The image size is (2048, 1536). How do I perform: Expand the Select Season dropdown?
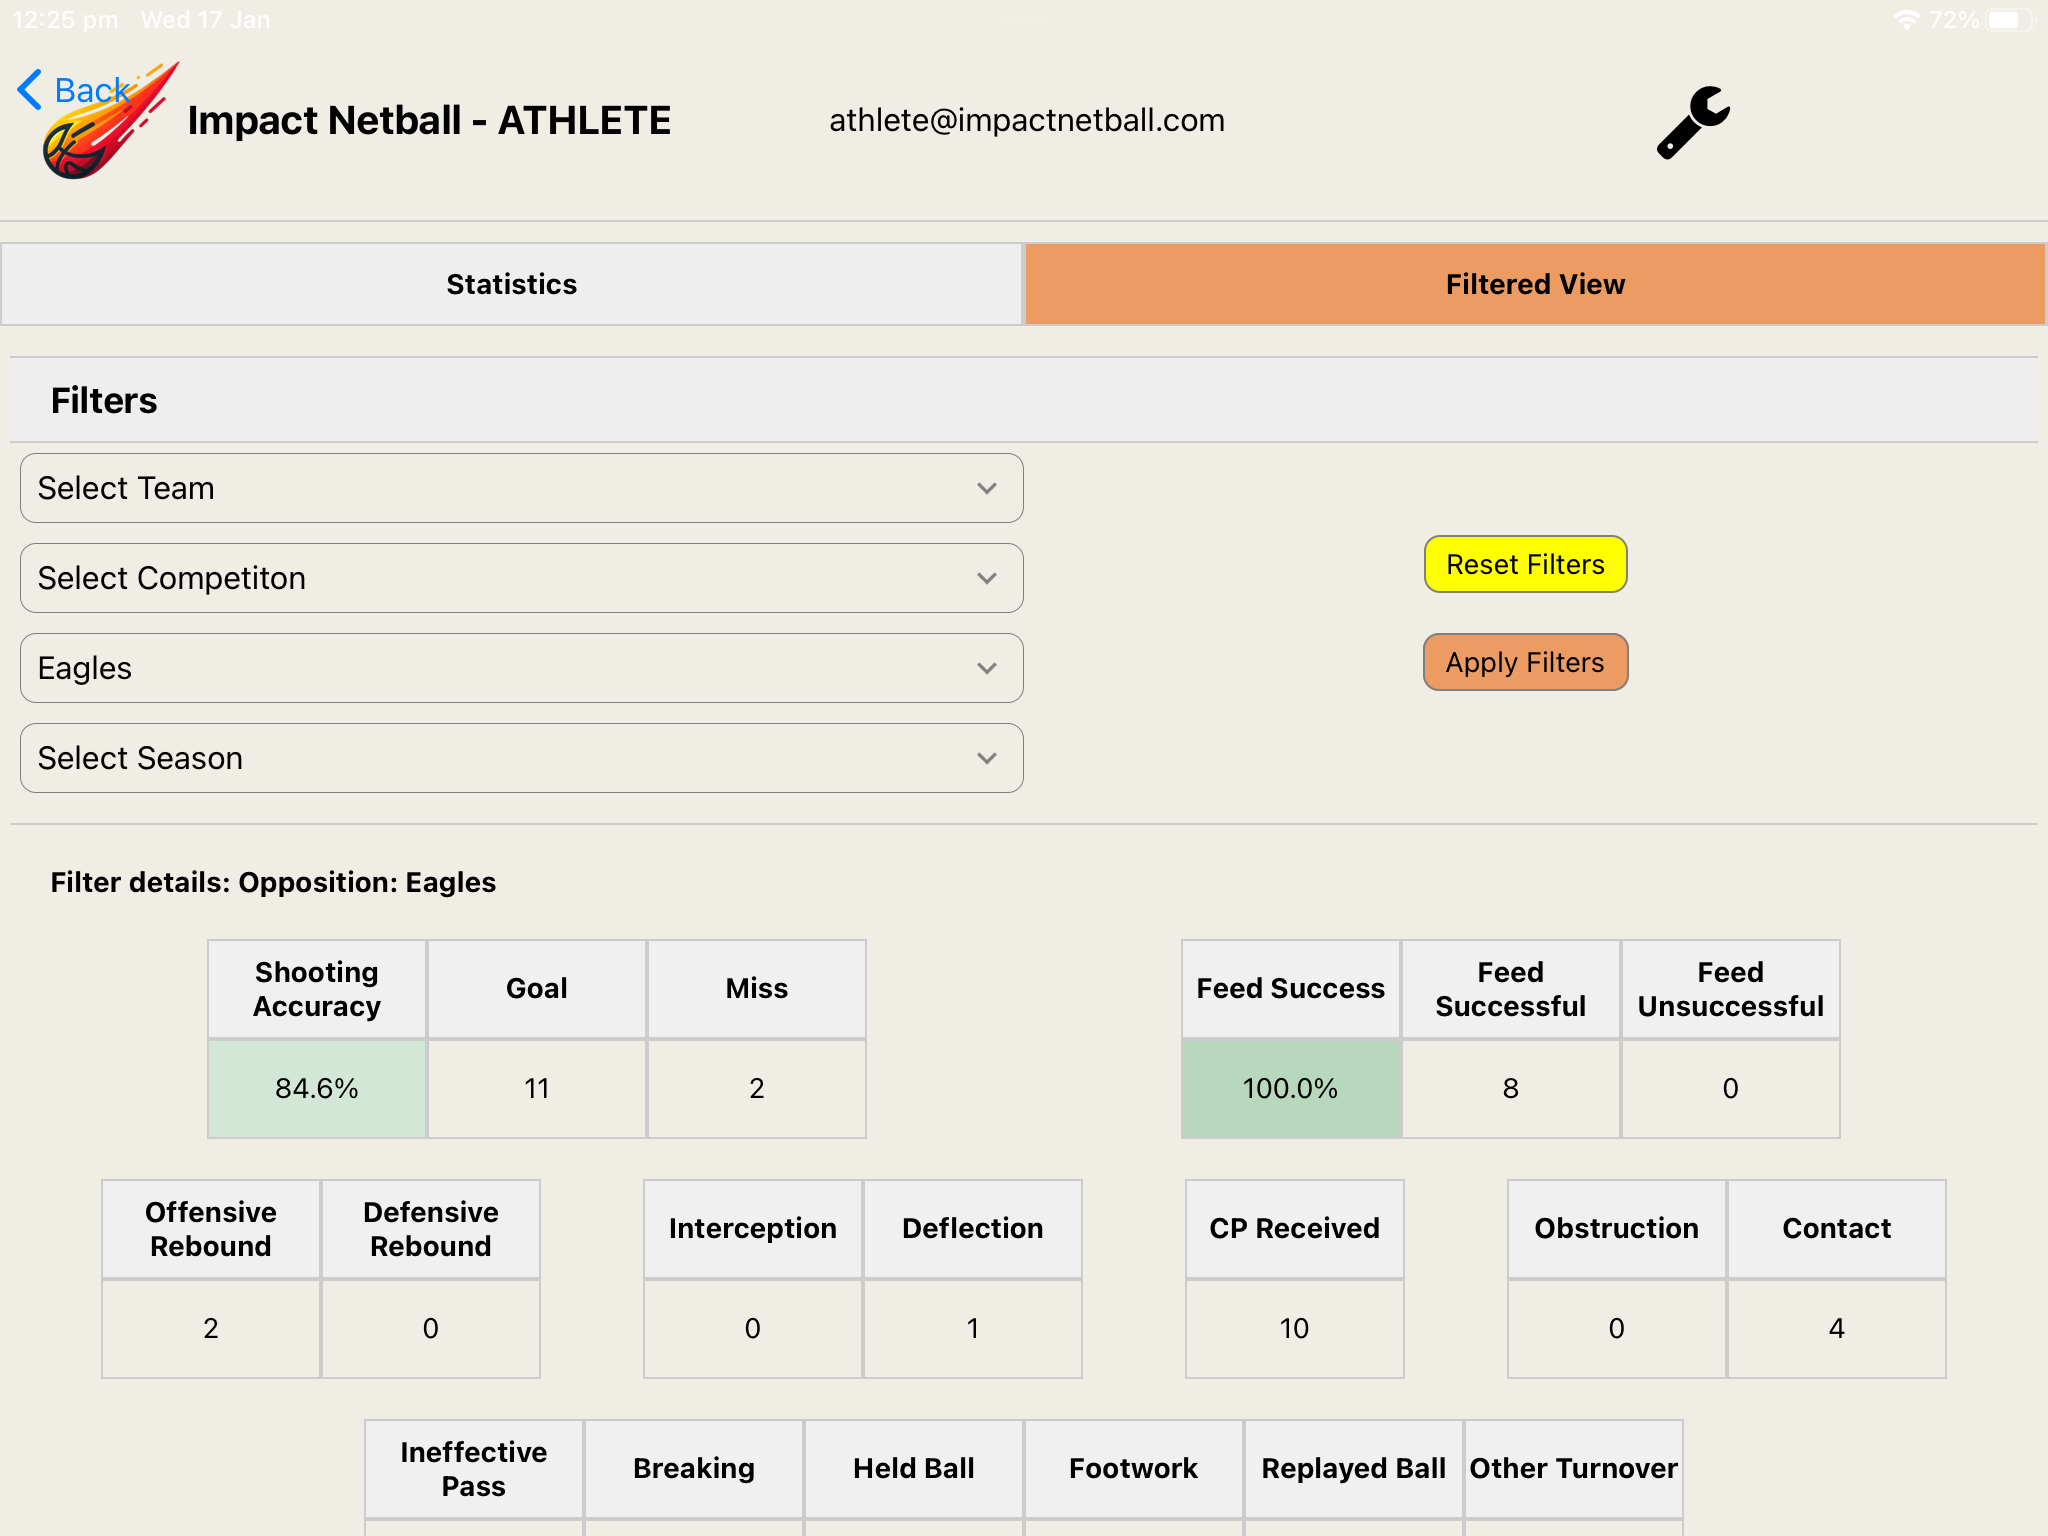point(521,758)
